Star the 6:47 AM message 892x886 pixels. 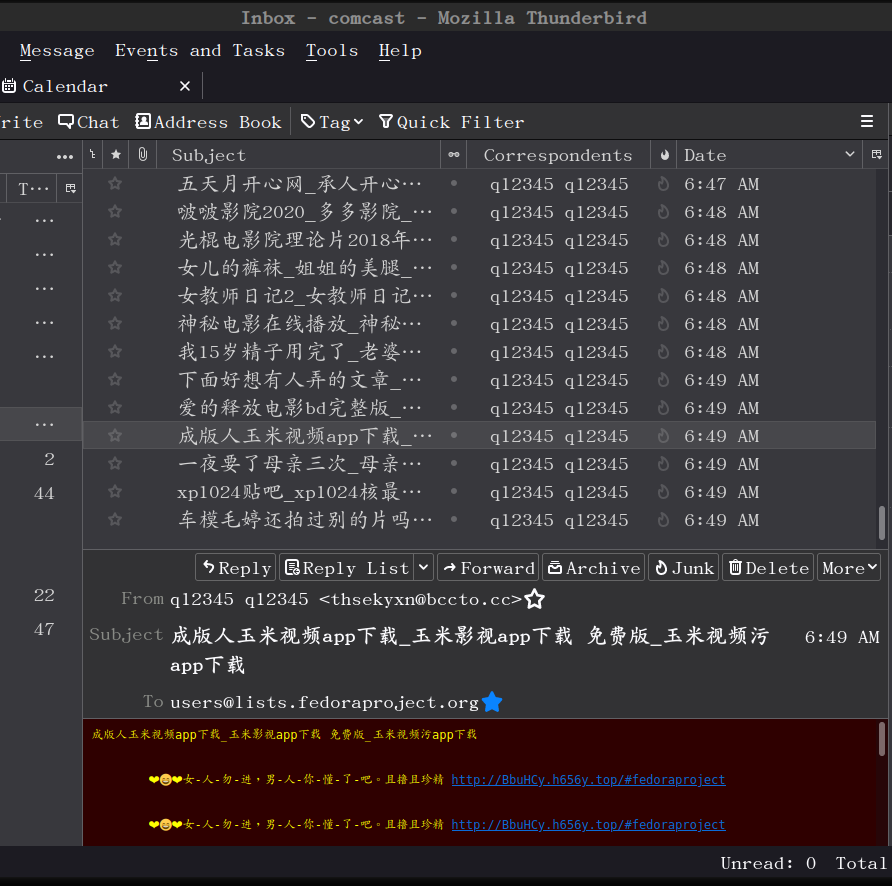coord(115,184)
